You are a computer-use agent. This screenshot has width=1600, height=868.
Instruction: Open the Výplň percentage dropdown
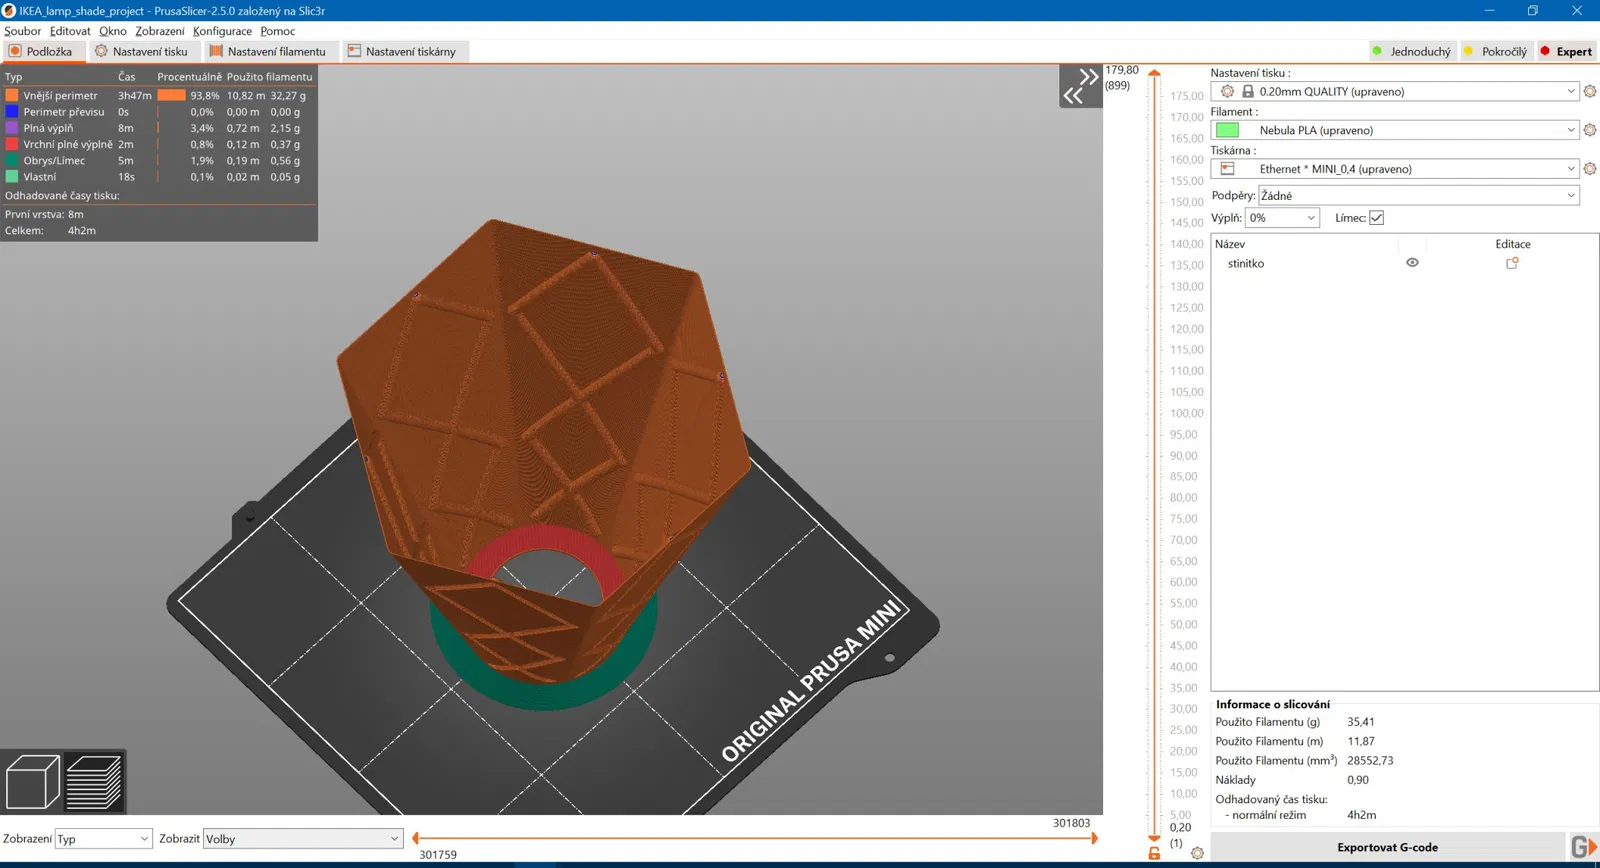point(1282,218)
